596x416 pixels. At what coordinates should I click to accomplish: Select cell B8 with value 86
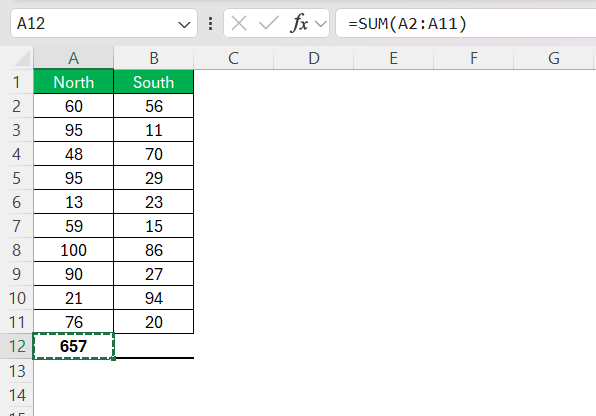pyautogui.click(x=154, y=250)
